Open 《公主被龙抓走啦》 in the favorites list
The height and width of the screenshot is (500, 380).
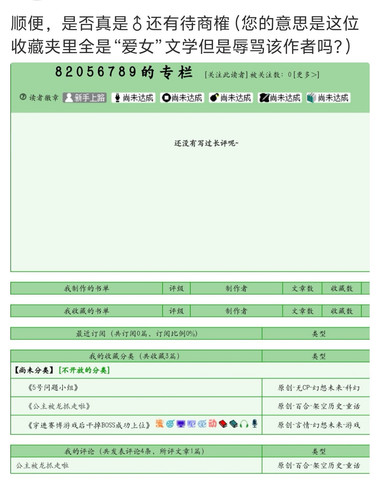59,406
